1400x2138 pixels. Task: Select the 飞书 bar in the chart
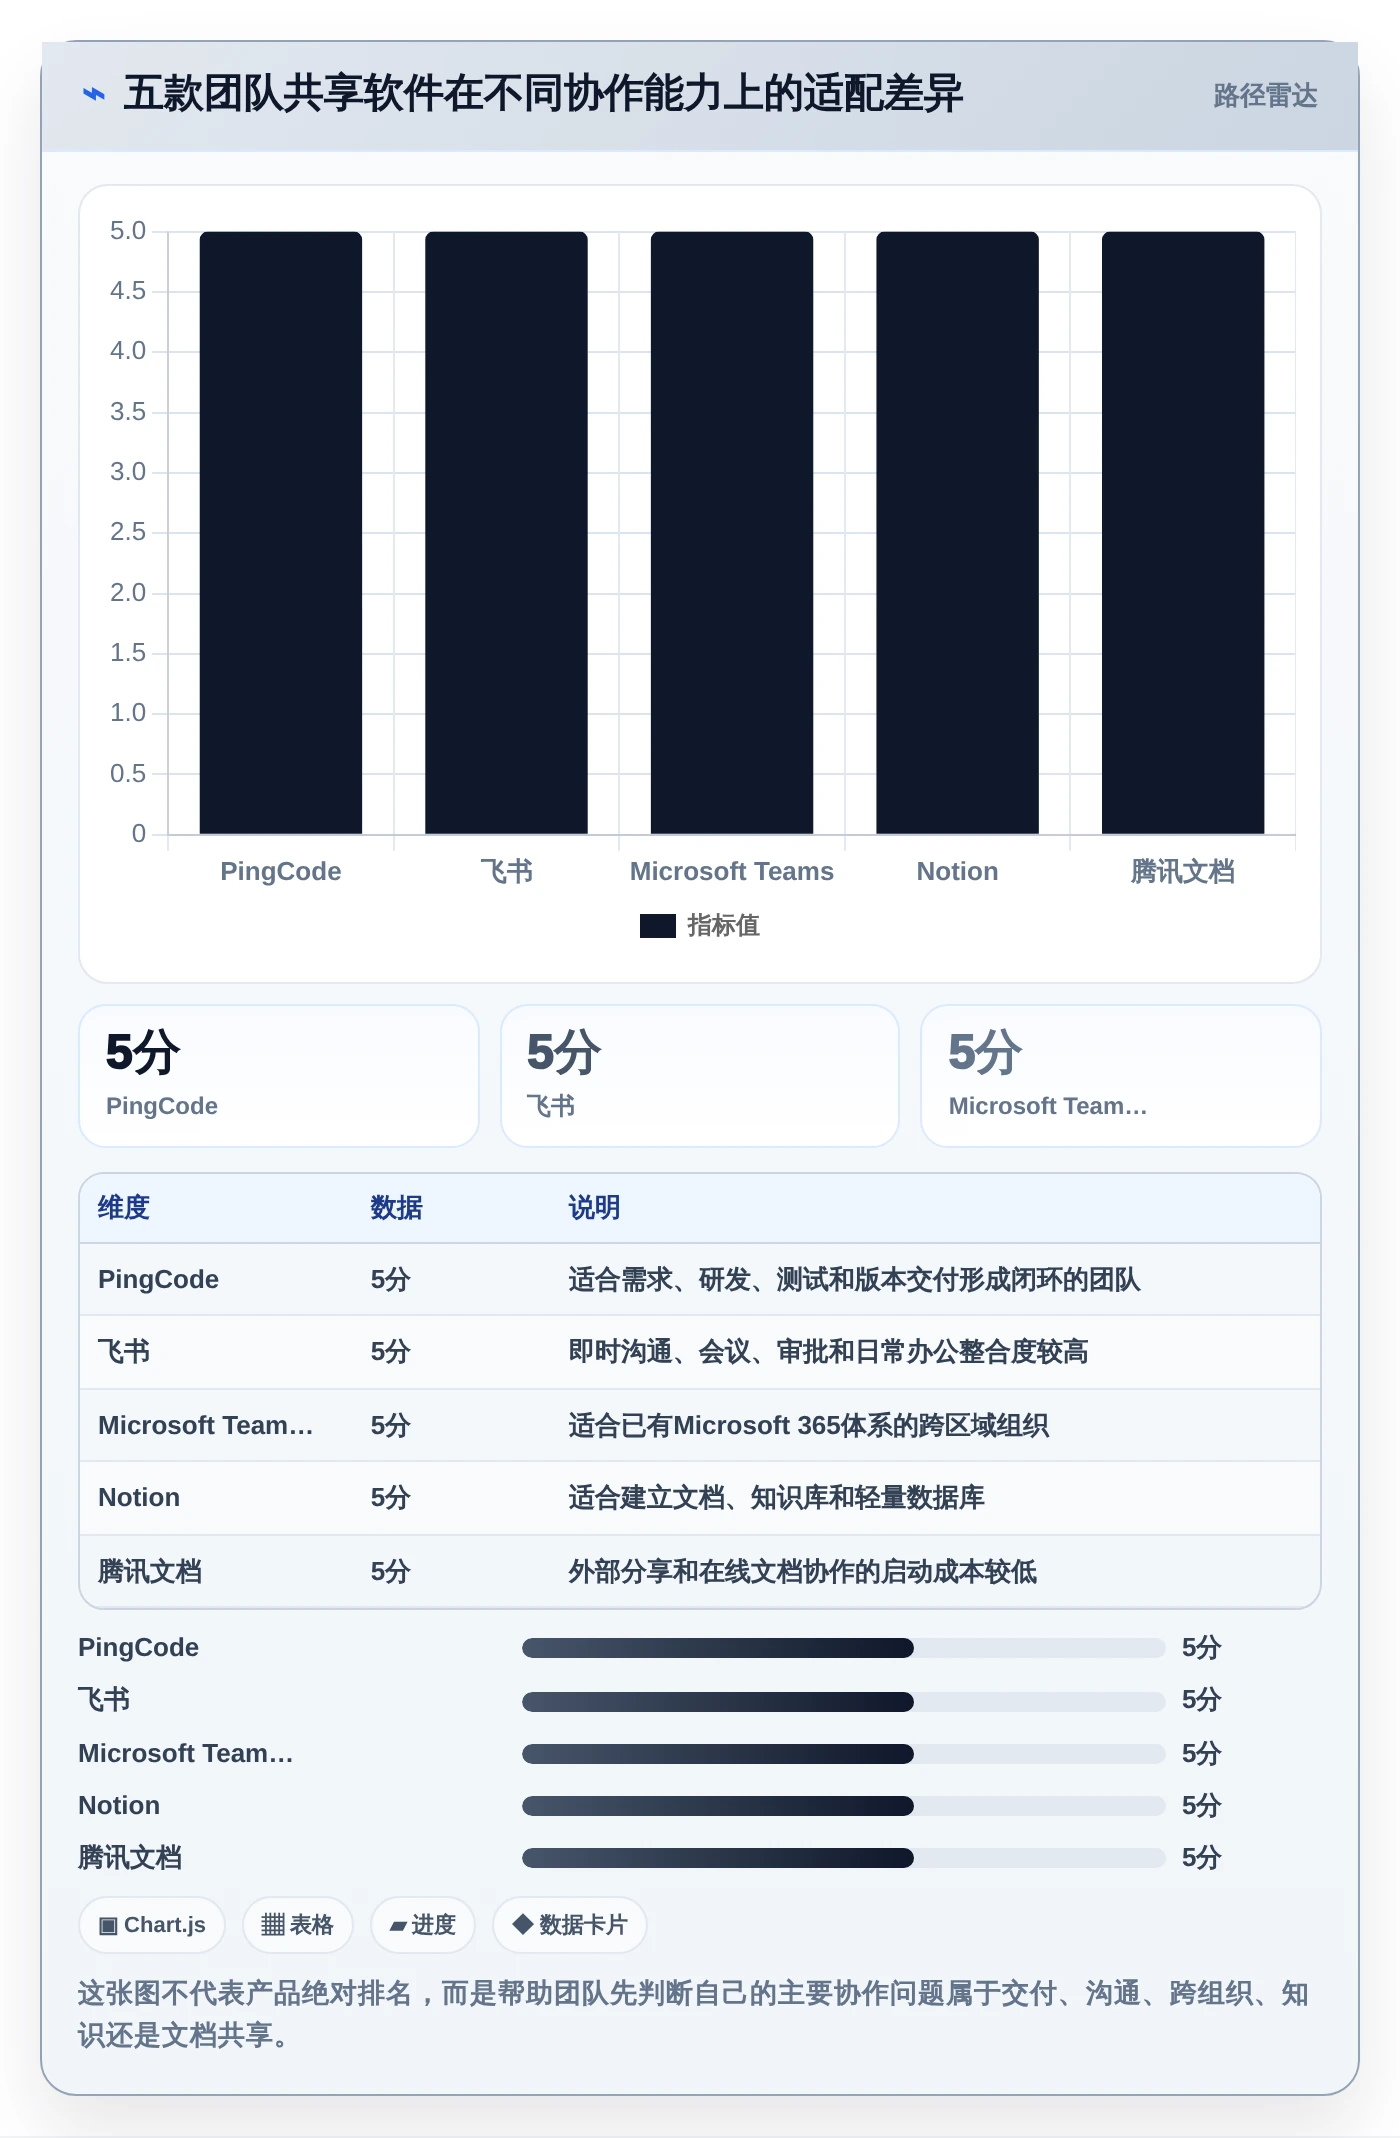[x=506, y=532]
